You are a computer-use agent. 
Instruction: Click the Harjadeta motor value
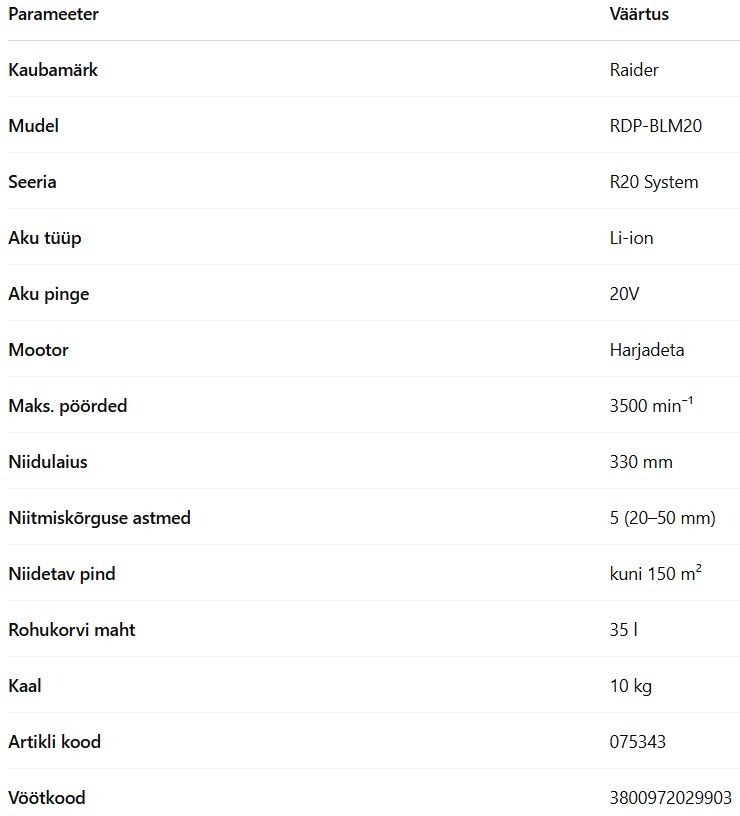[647, 350]
